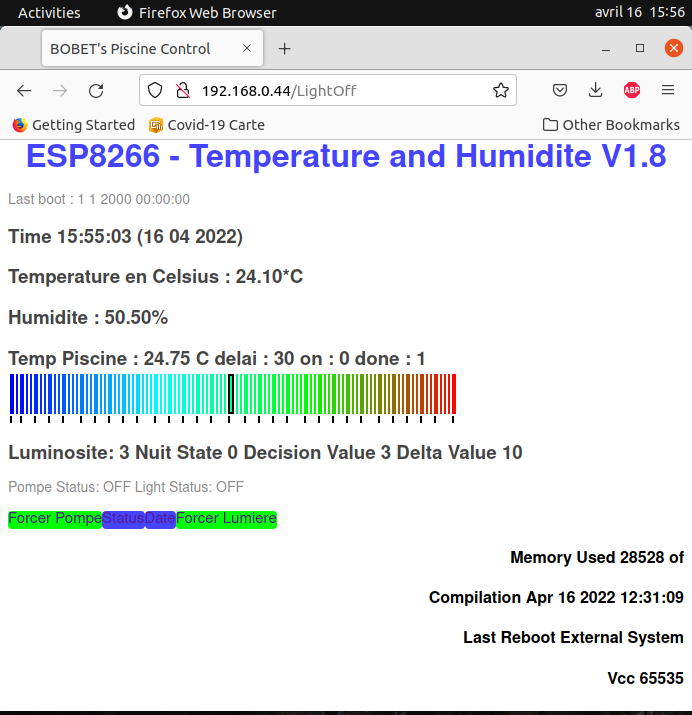
Task: Close the BOBET's Piscine Control tab
Action: tap(247, 48)
